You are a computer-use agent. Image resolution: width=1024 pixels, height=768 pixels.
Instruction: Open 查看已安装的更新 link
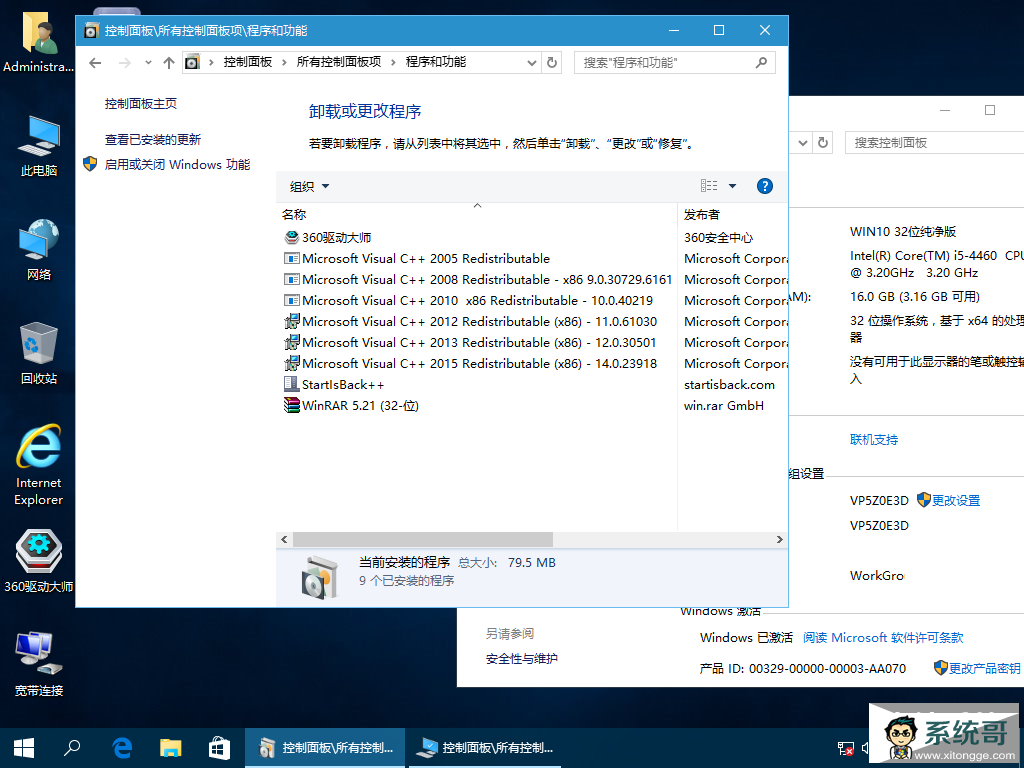click(x=153, y=139)
